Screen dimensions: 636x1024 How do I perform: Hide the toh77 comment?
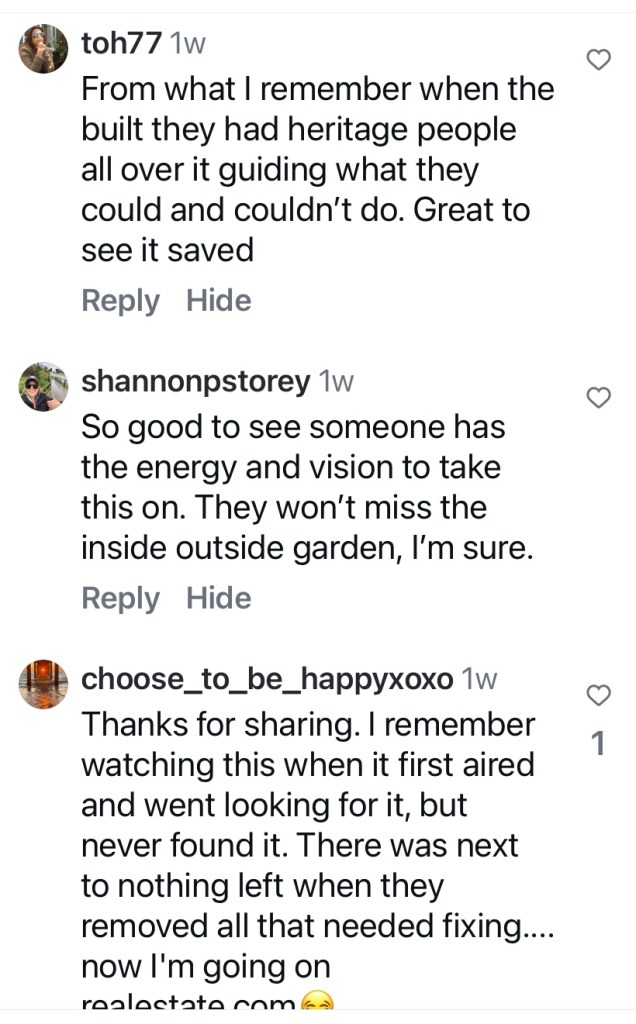218,301
